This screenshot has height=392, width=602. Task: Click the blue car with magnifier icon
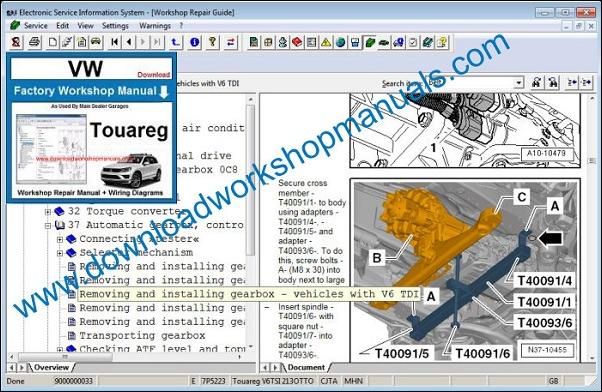(x=399, y=42)
